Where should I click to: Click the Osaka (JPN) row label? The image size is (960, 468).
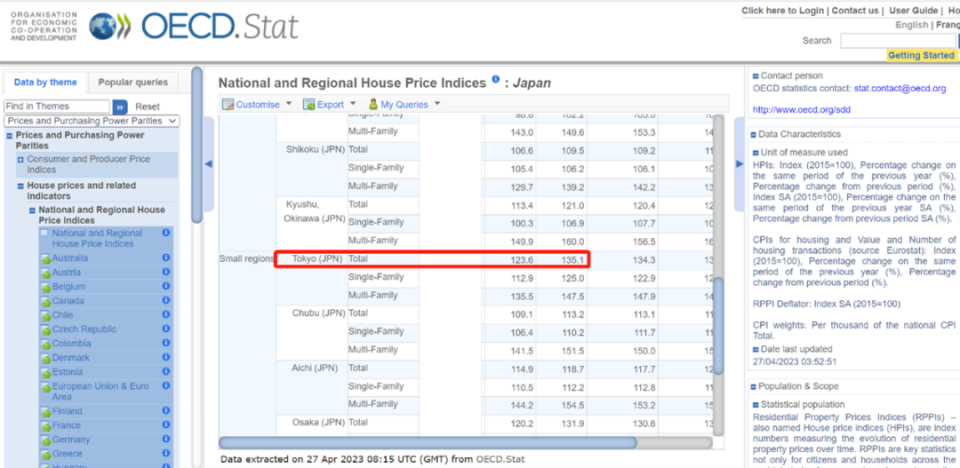(x=318, y=422)
